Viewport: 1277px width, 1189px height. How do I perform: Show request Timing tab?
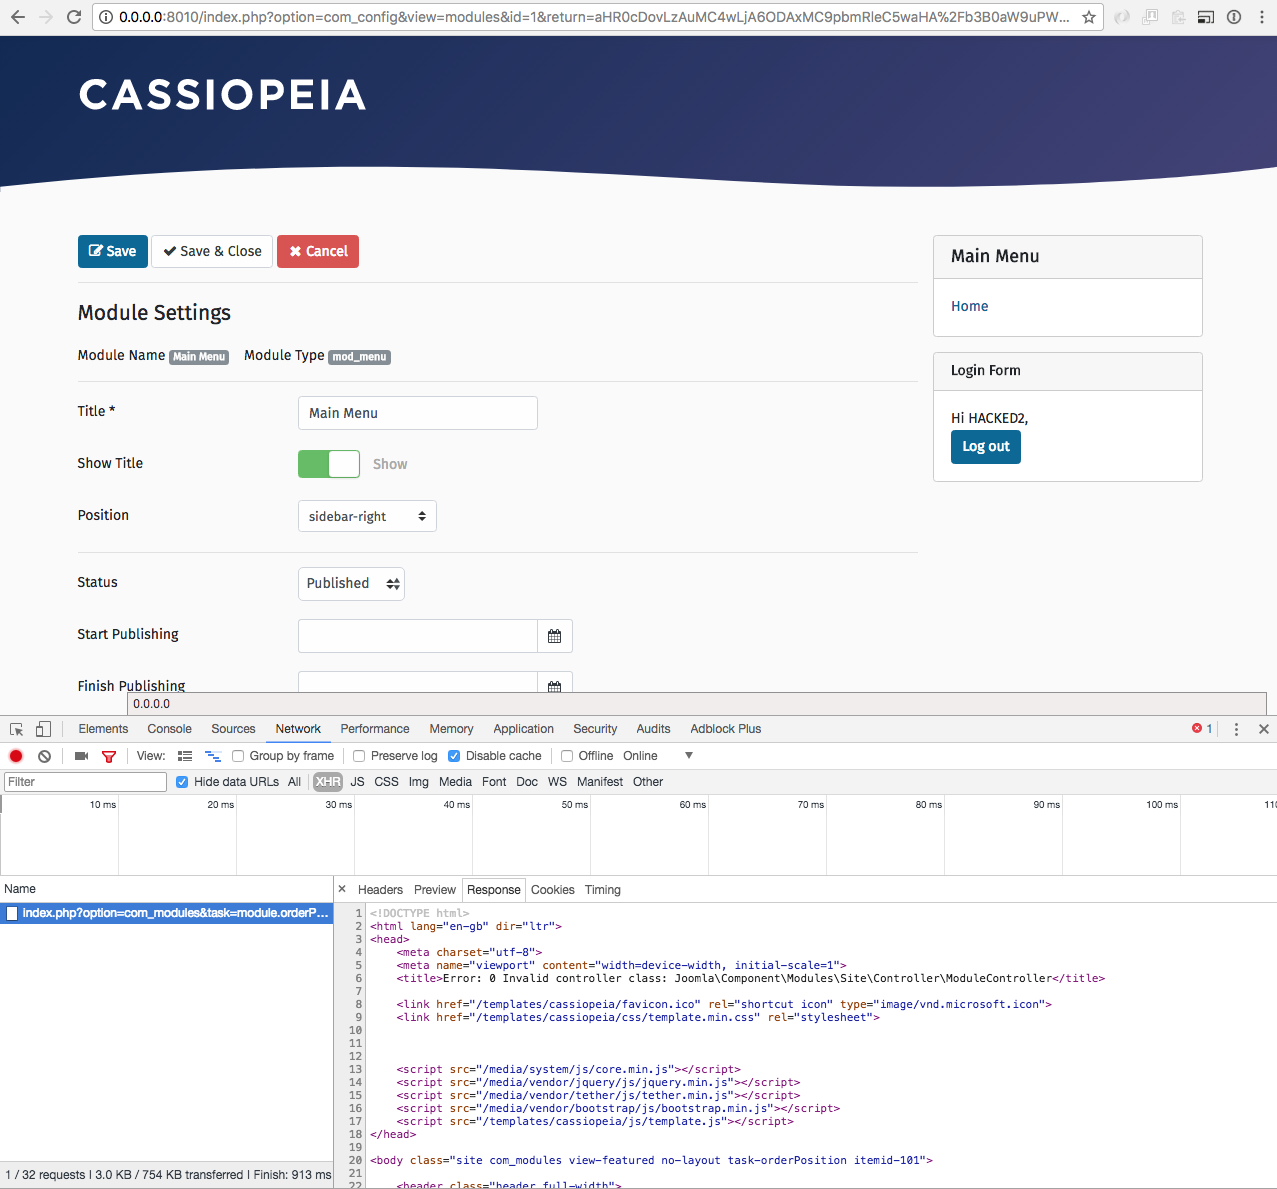click(x=603, y=890)
